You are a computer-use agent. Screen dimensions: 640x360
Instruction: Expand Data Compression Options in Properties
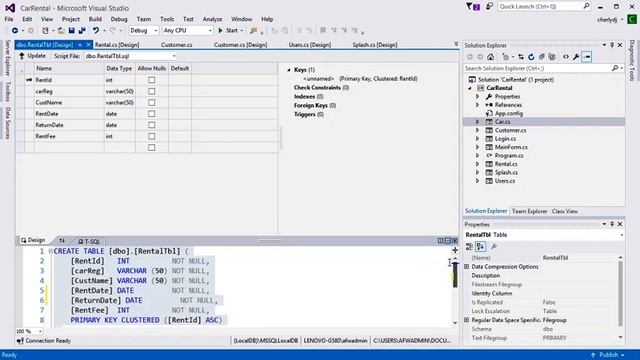[x=467, y=267]
